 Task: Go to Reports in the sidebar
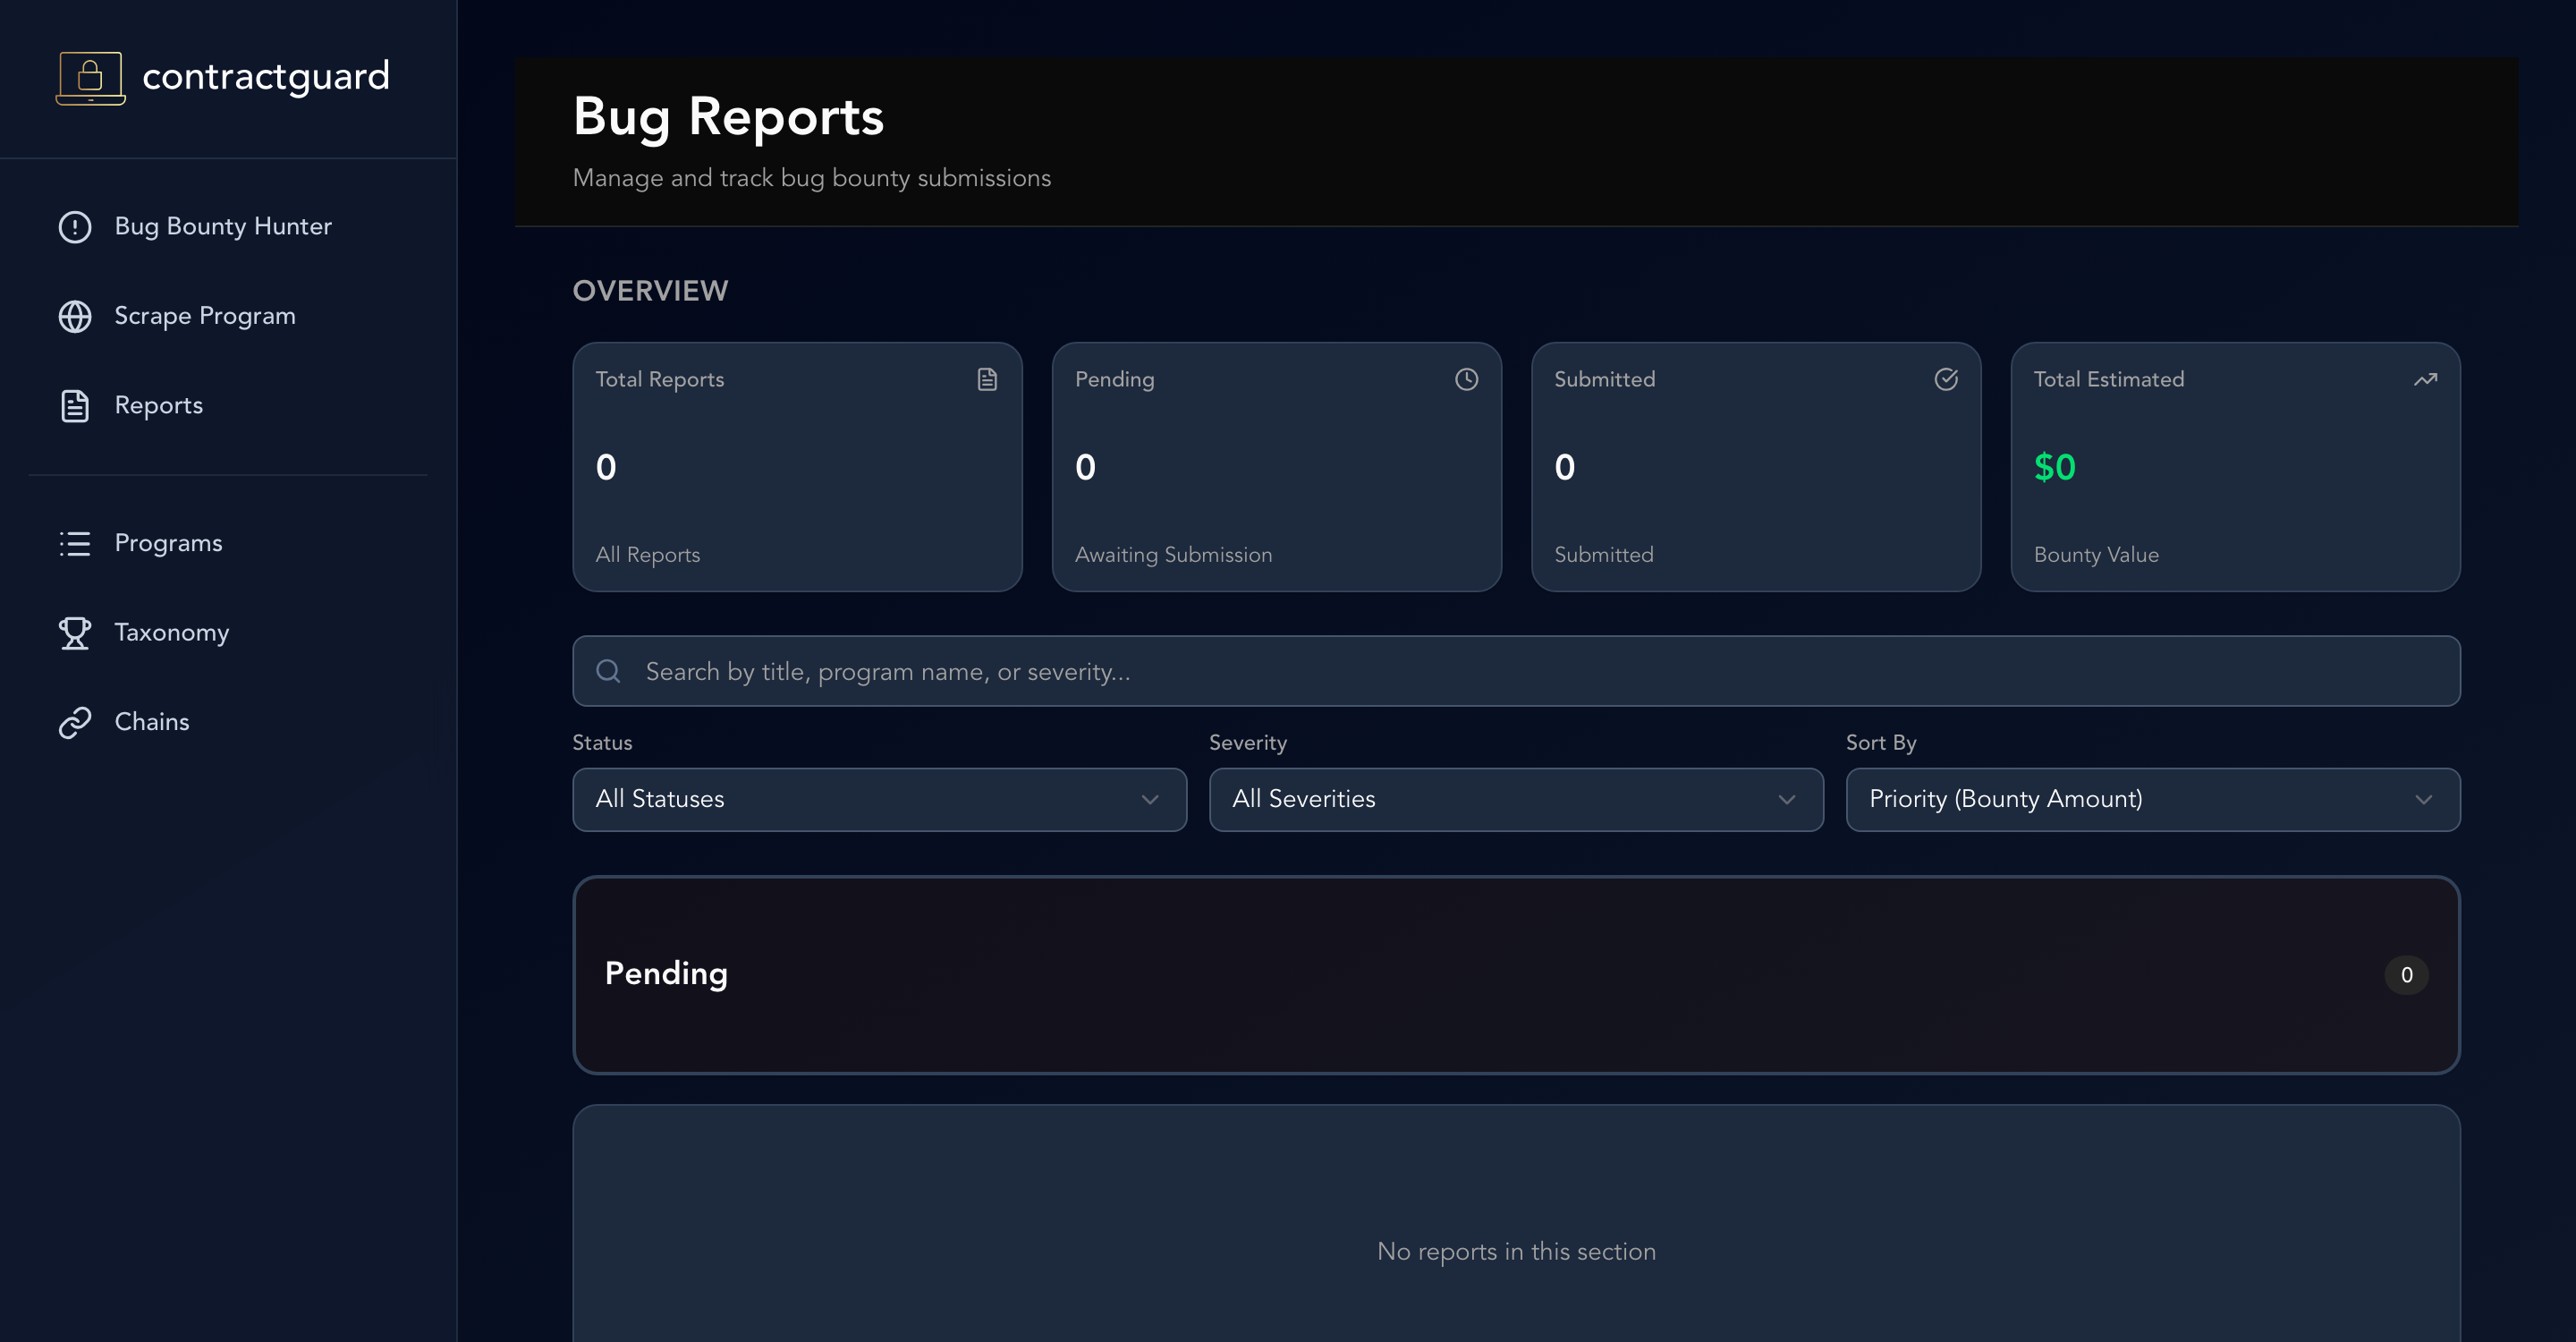[159, 406]
